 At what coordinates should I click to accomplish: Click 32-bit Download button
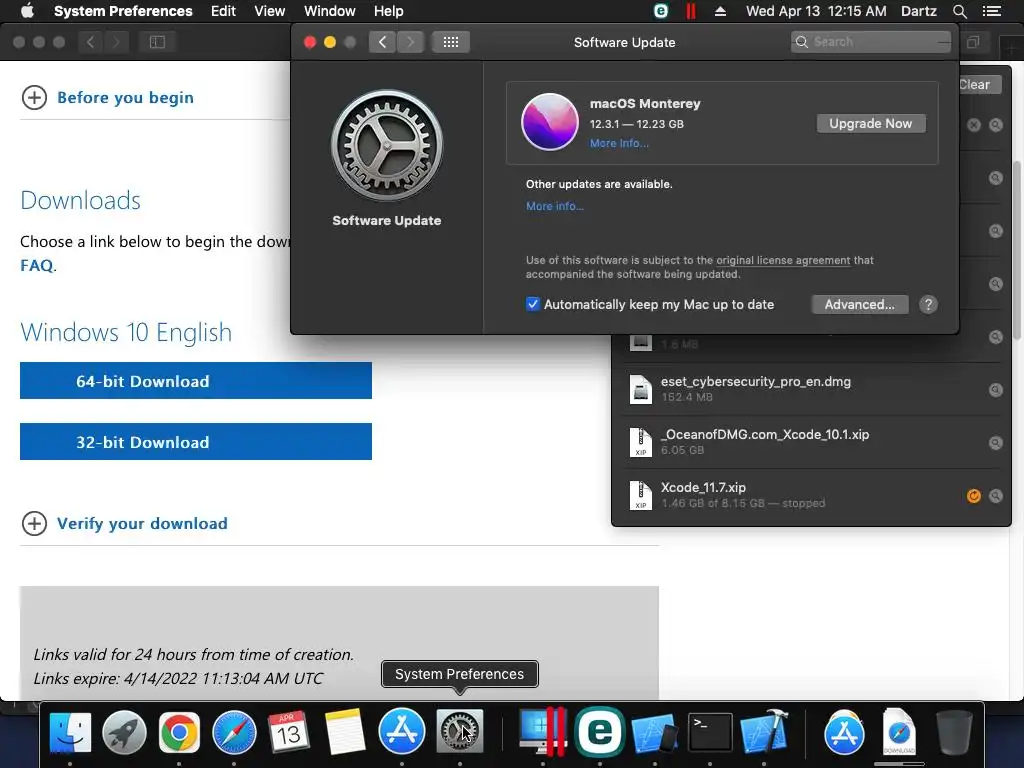(196, 441)
